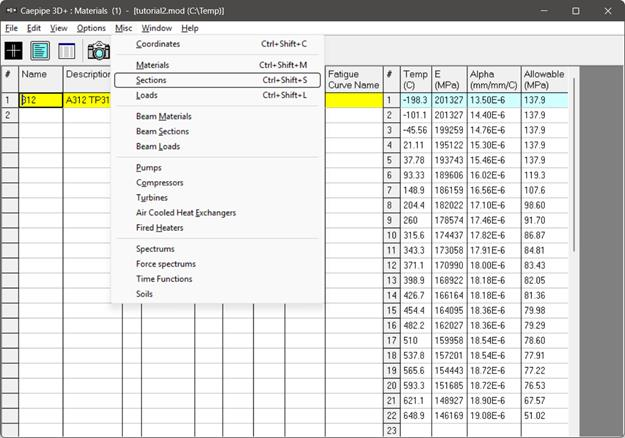Choose Coordinates from the Misc menu
Screen dimensions: 625x438
(x=217, y=44)
